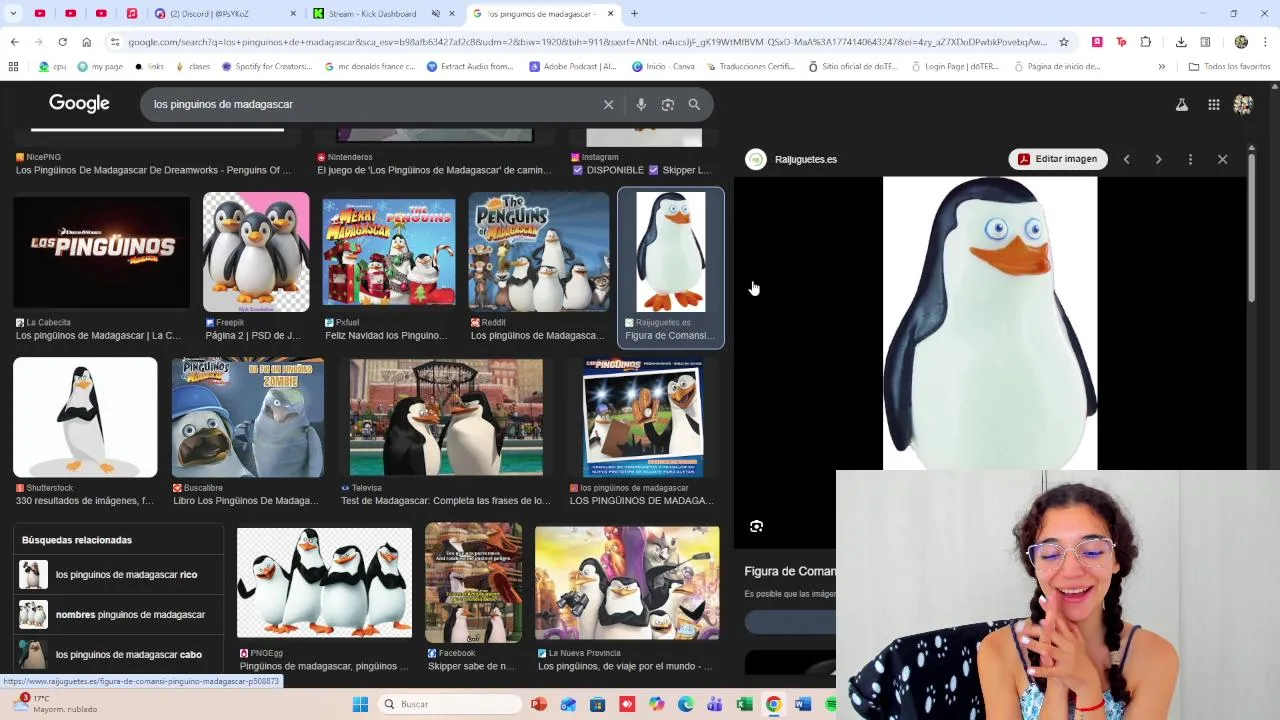This screenshot has width=1280, height=720.
Task: Reload the current page
Action: [62, 42]
